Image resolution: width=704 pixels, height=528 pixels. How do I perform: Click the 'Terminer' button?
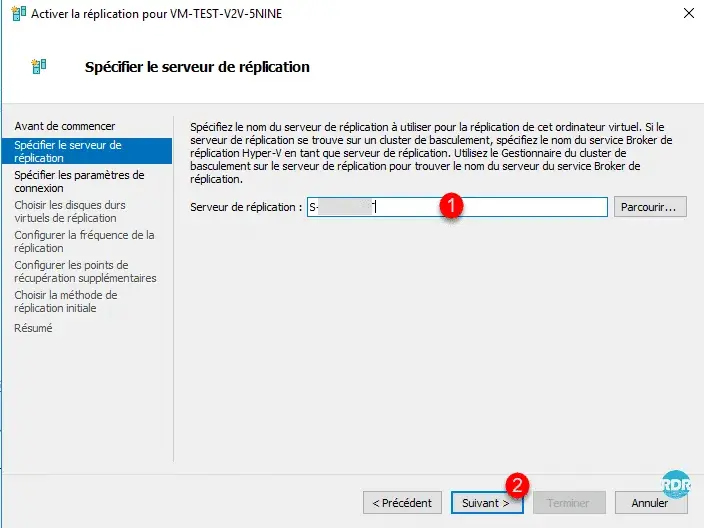[568, 503]
